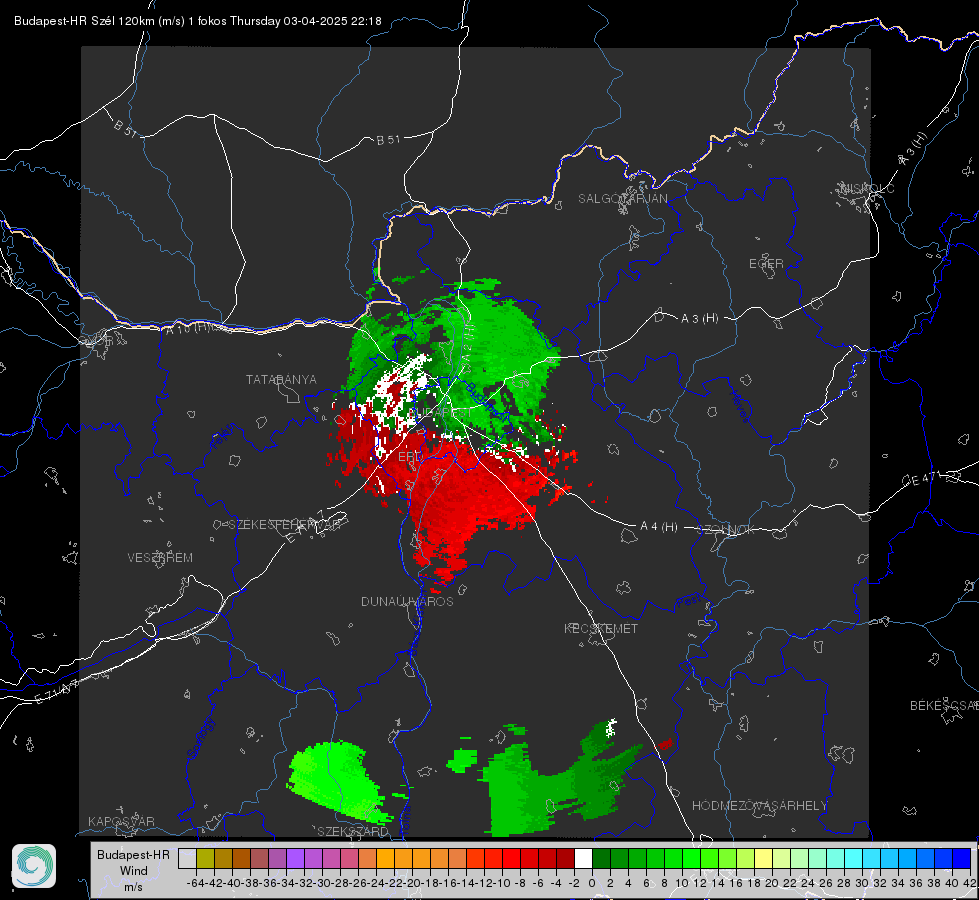Click the EGER city label
The width and height of the screenshot is (979, 900).
tap(766, 264)
